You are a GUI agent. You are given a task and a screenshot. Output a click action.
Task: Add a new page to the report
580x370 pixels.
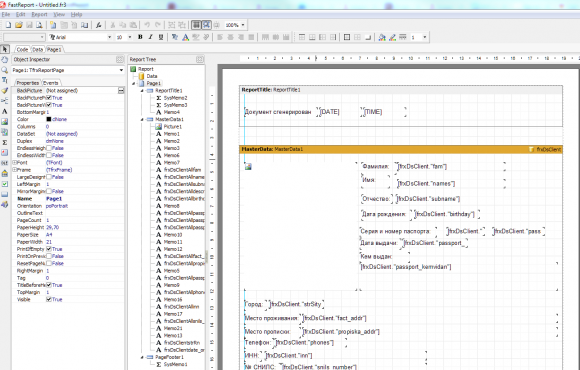(x=53, y=25)
